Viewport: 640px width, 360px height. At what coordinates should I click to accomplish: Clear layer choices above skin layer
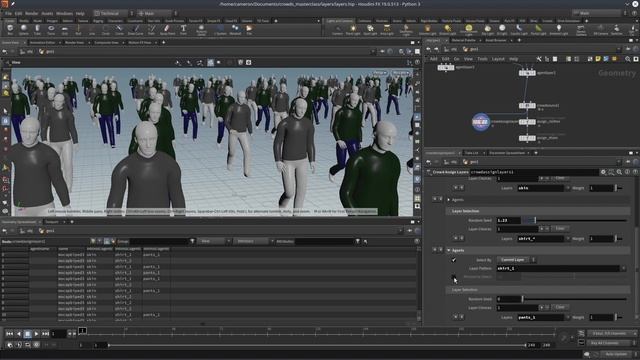560,178
